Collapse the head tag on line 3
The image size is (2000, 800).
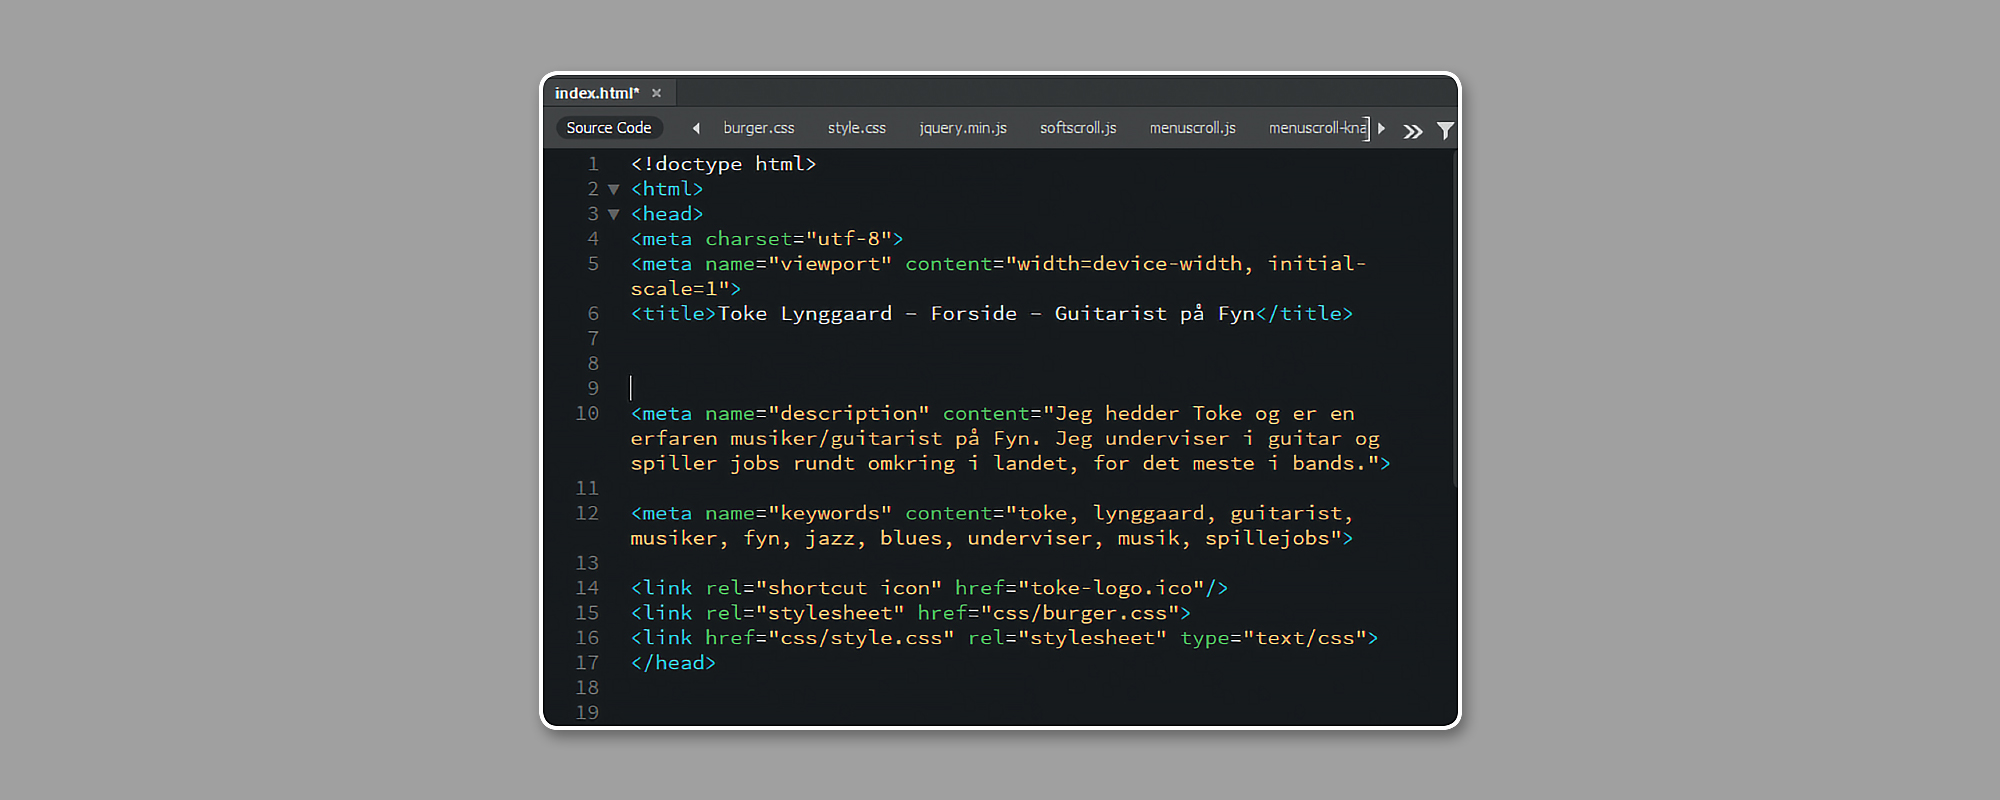[614, 214]
